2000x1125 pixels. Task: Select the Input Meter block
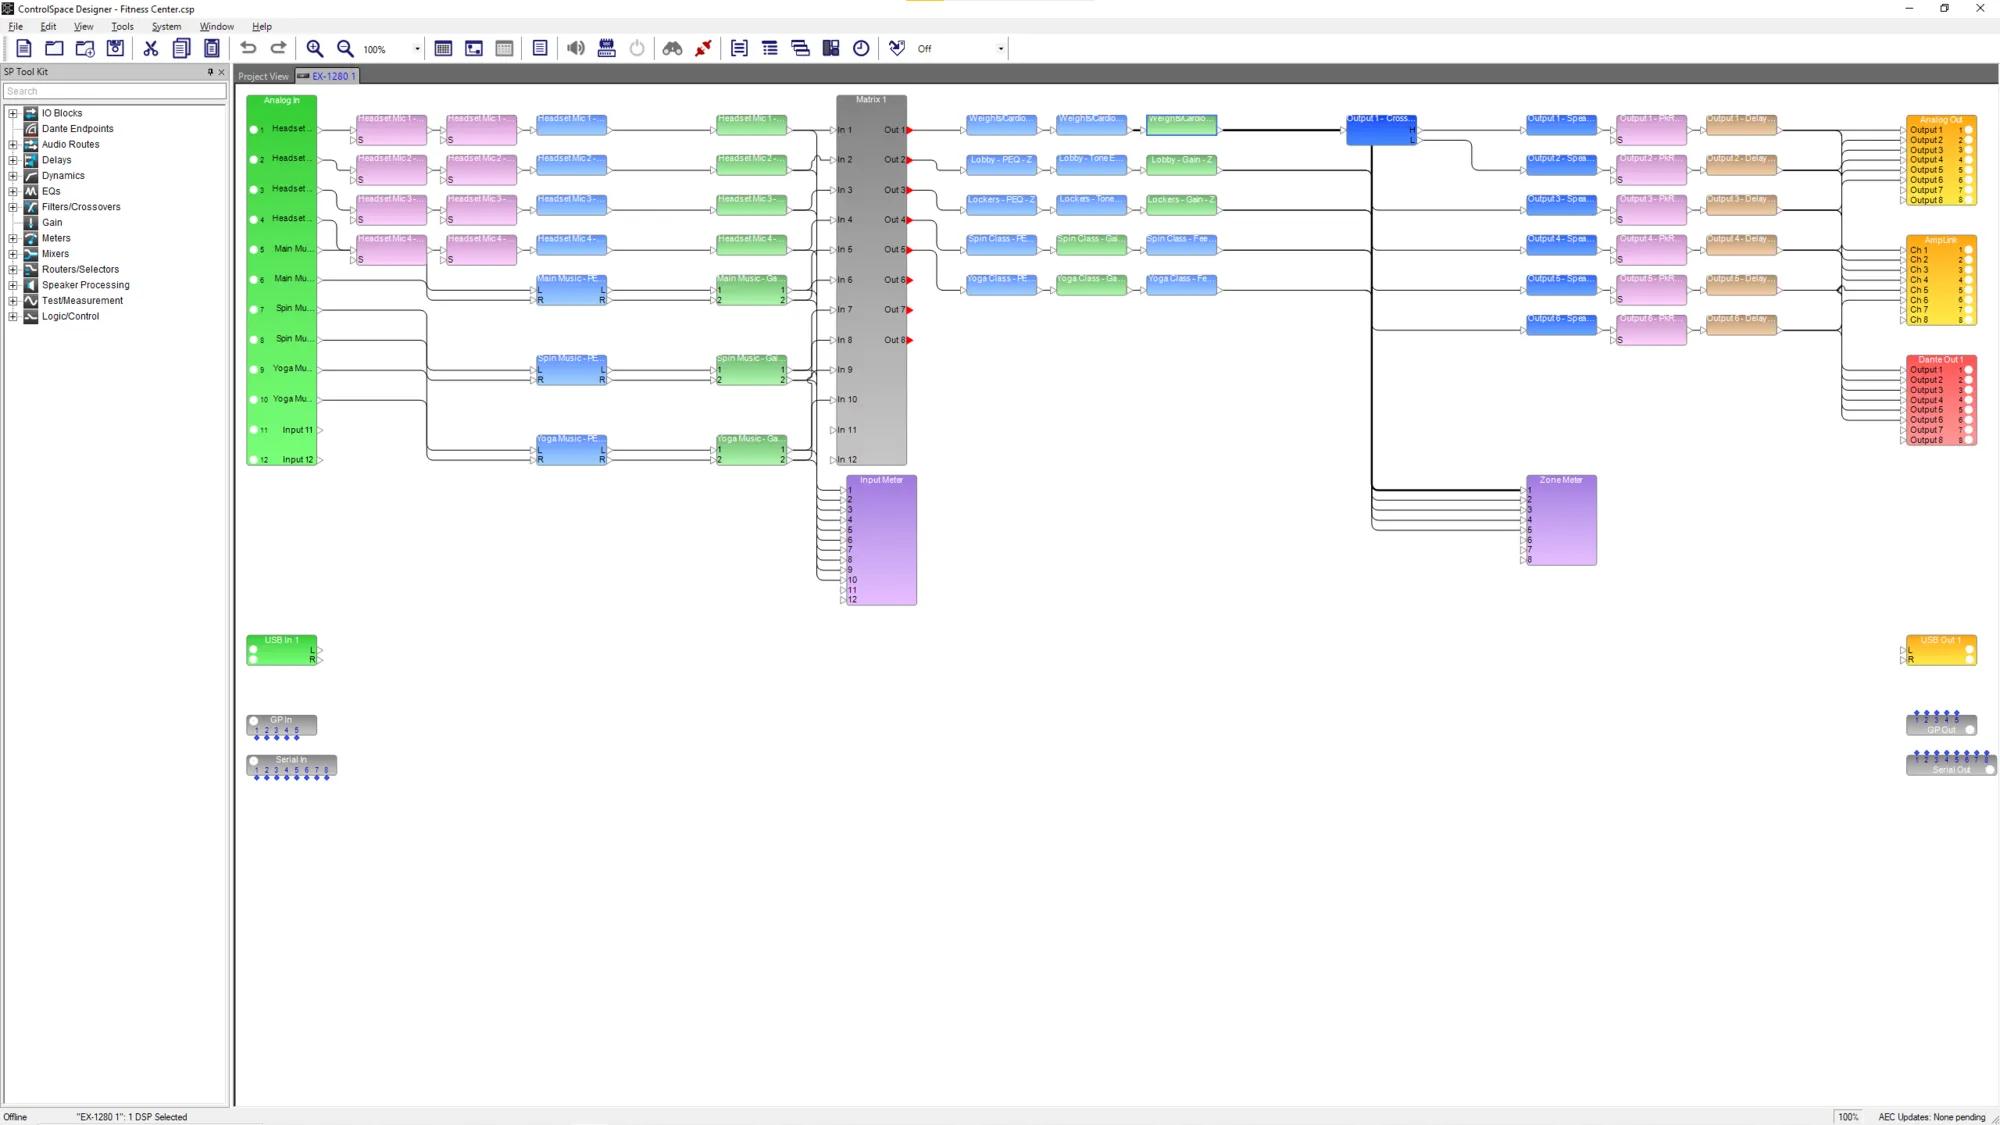881,540
